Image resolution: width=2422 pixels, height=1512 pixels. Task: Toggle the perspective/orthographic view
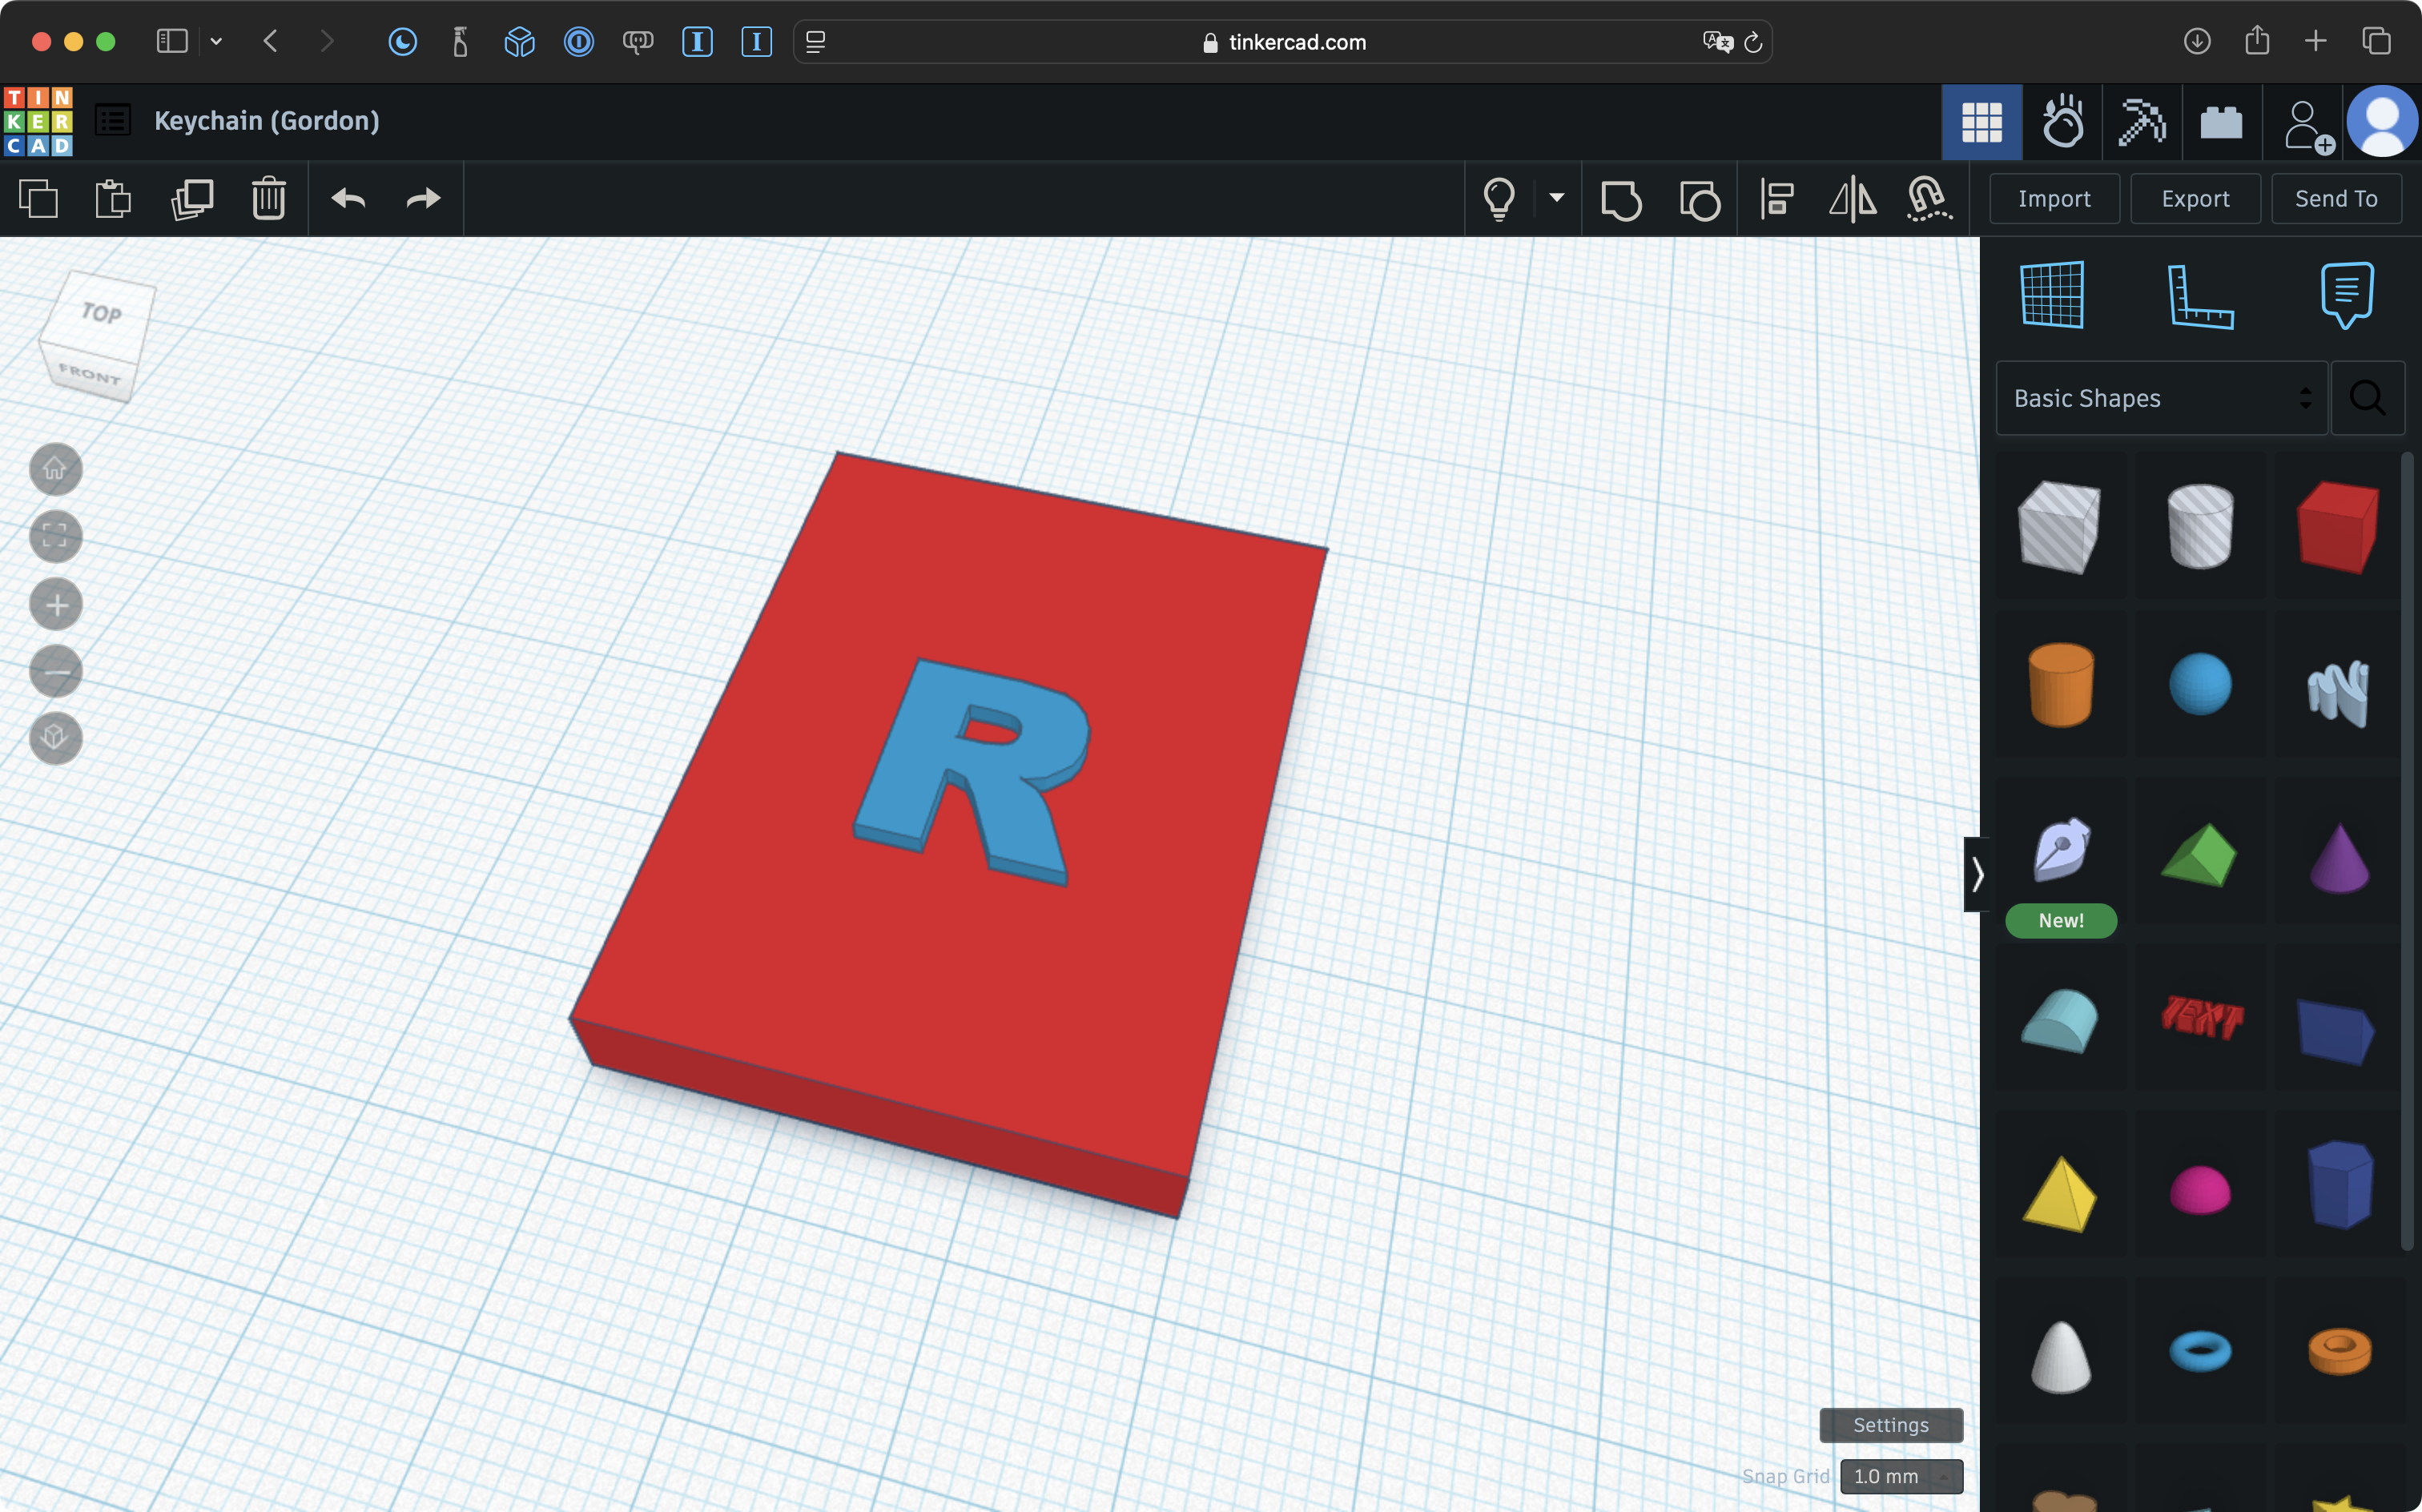55,738
